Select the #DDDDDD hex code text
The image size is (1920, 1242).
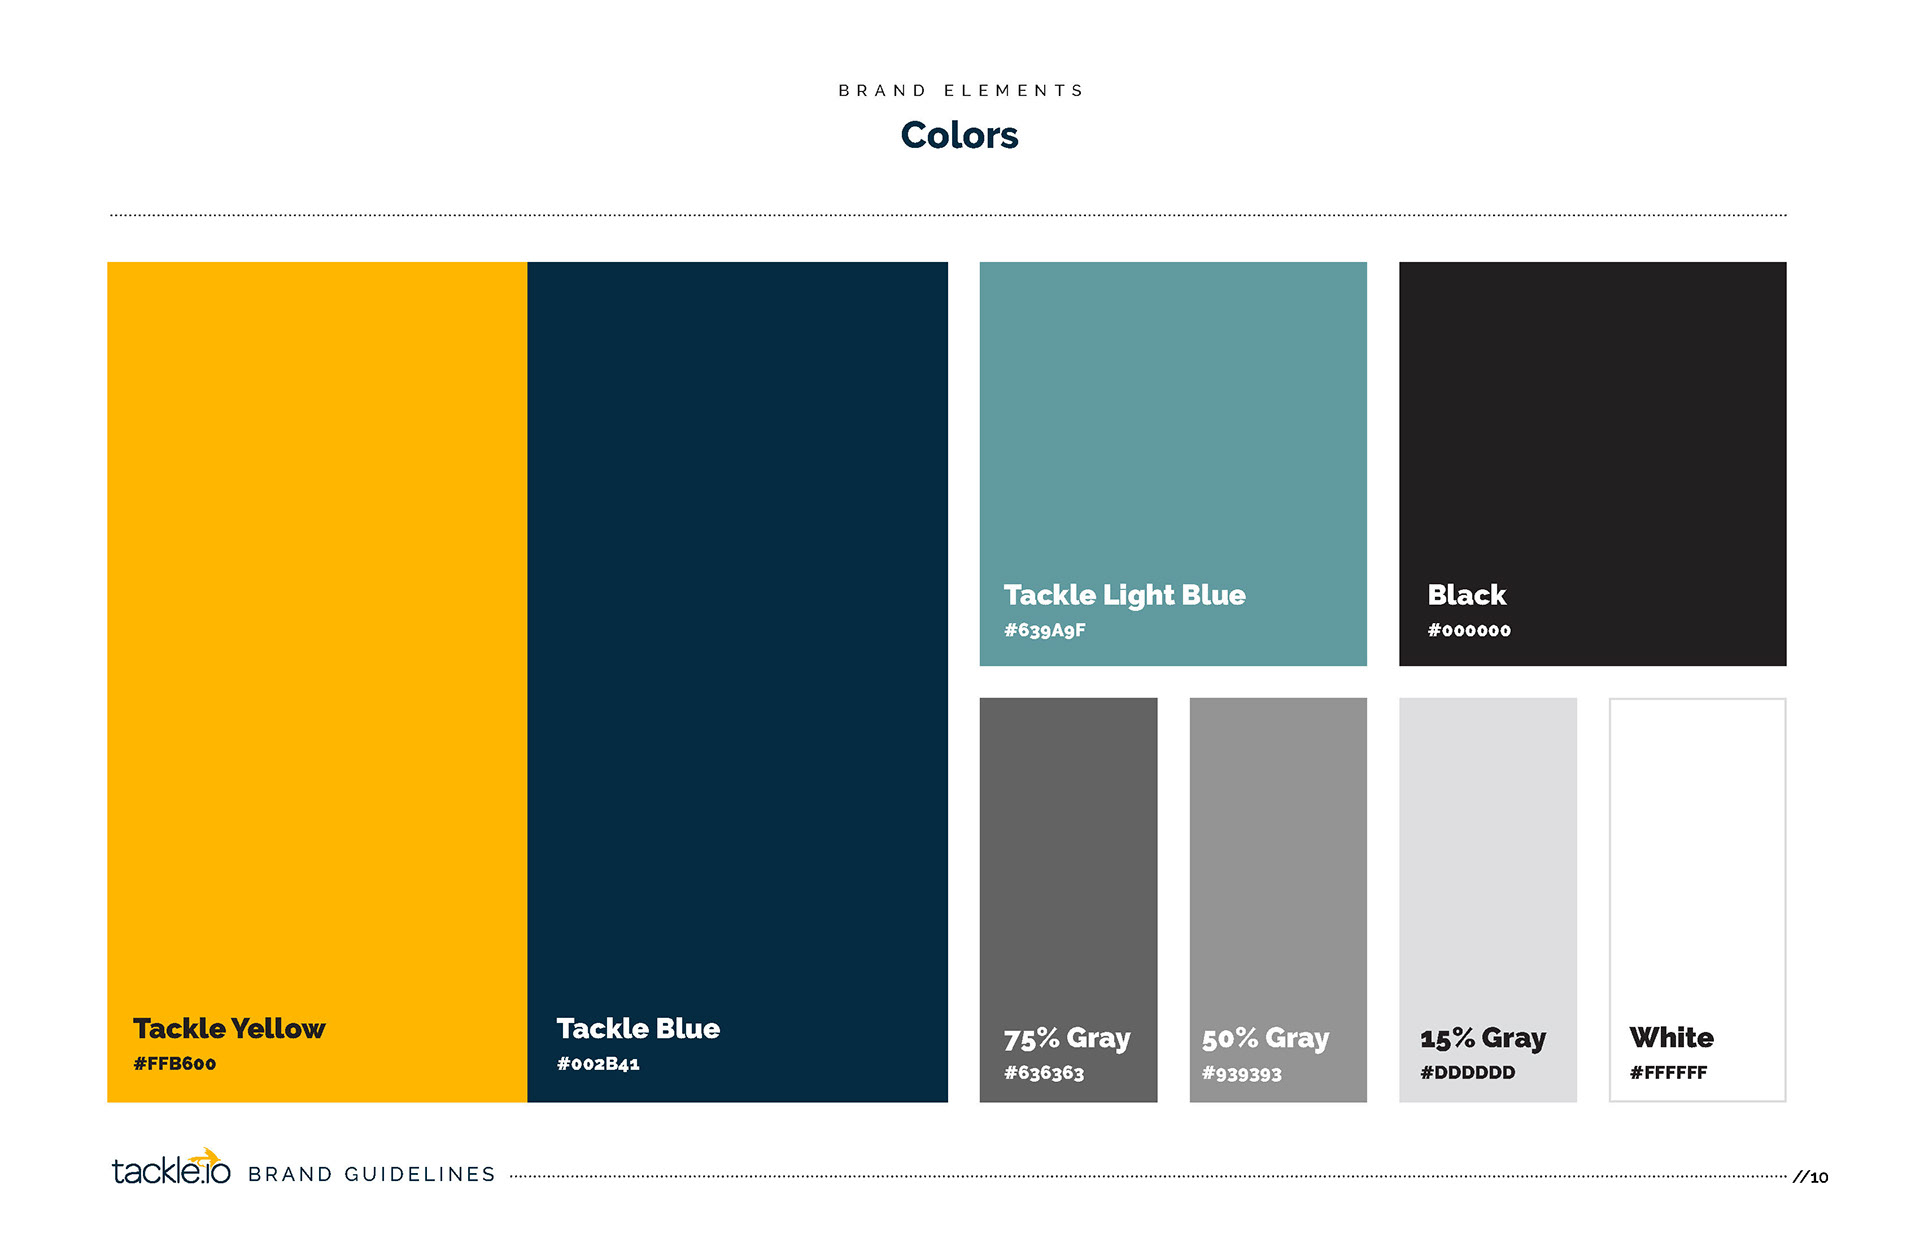[1468, 1072]
